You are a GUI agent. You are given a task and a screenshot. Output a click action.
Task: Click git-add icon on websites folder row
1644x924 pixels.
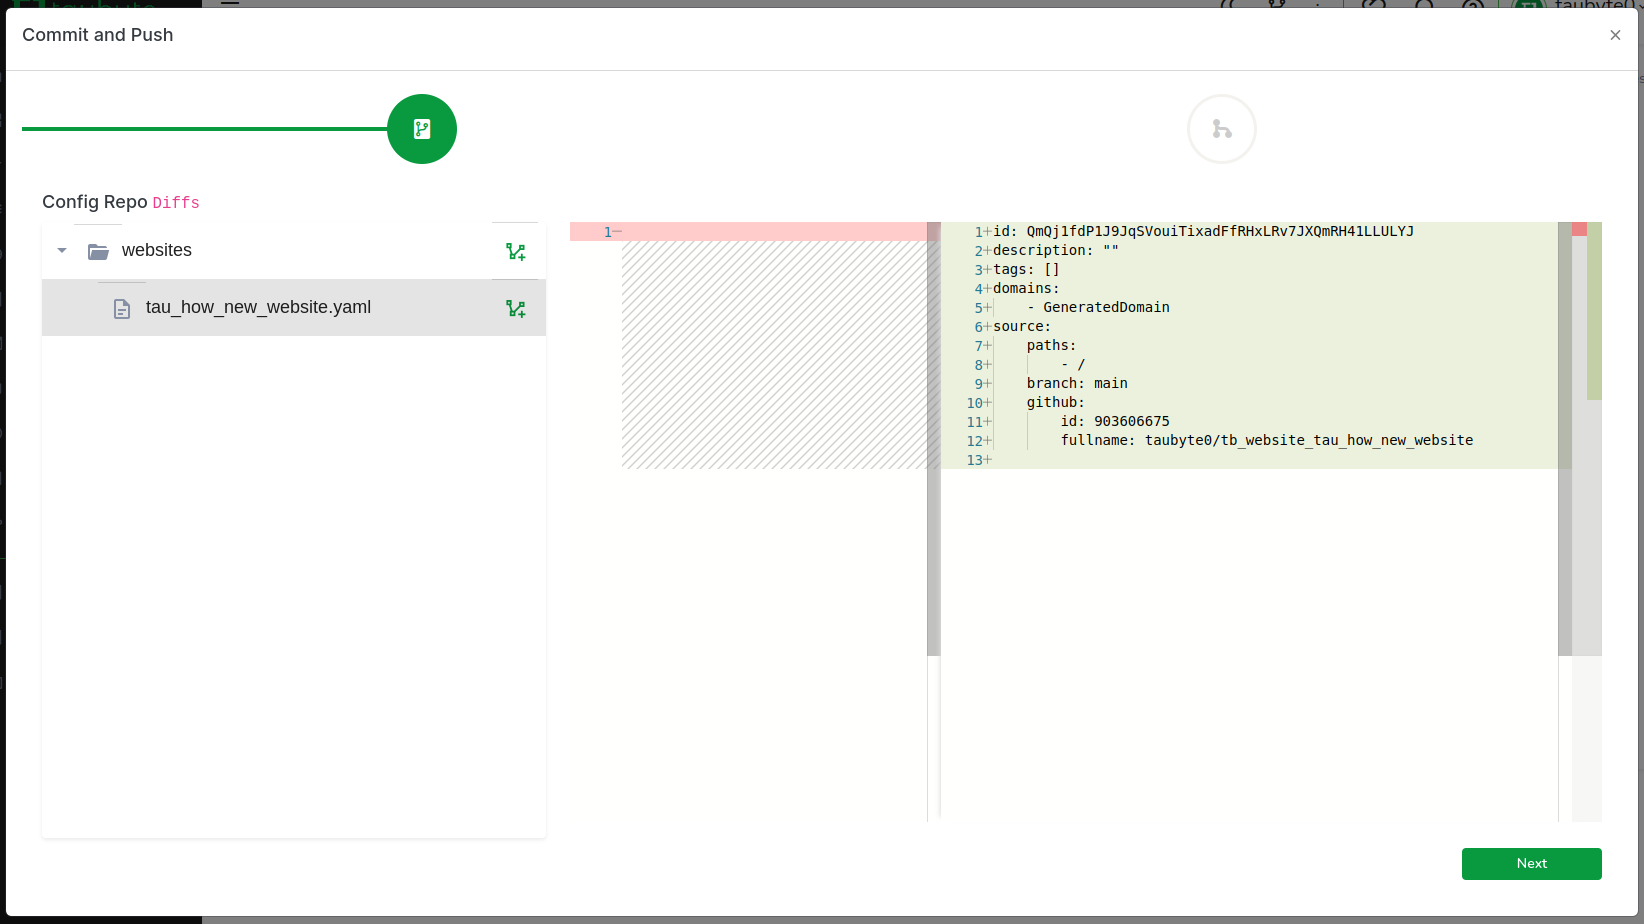[x=516, y=252]
